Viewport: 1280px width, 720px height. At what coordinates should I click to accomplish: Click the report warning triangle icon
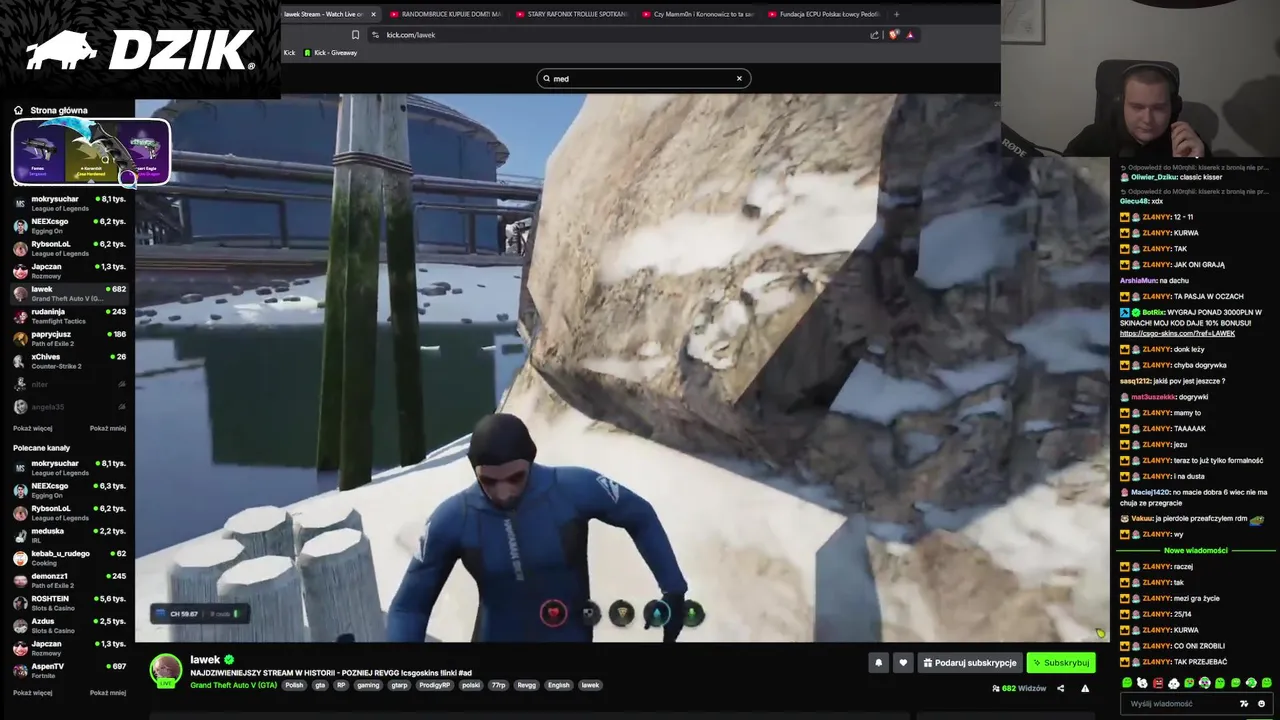pyautogui.click(x=1085, y=688)
